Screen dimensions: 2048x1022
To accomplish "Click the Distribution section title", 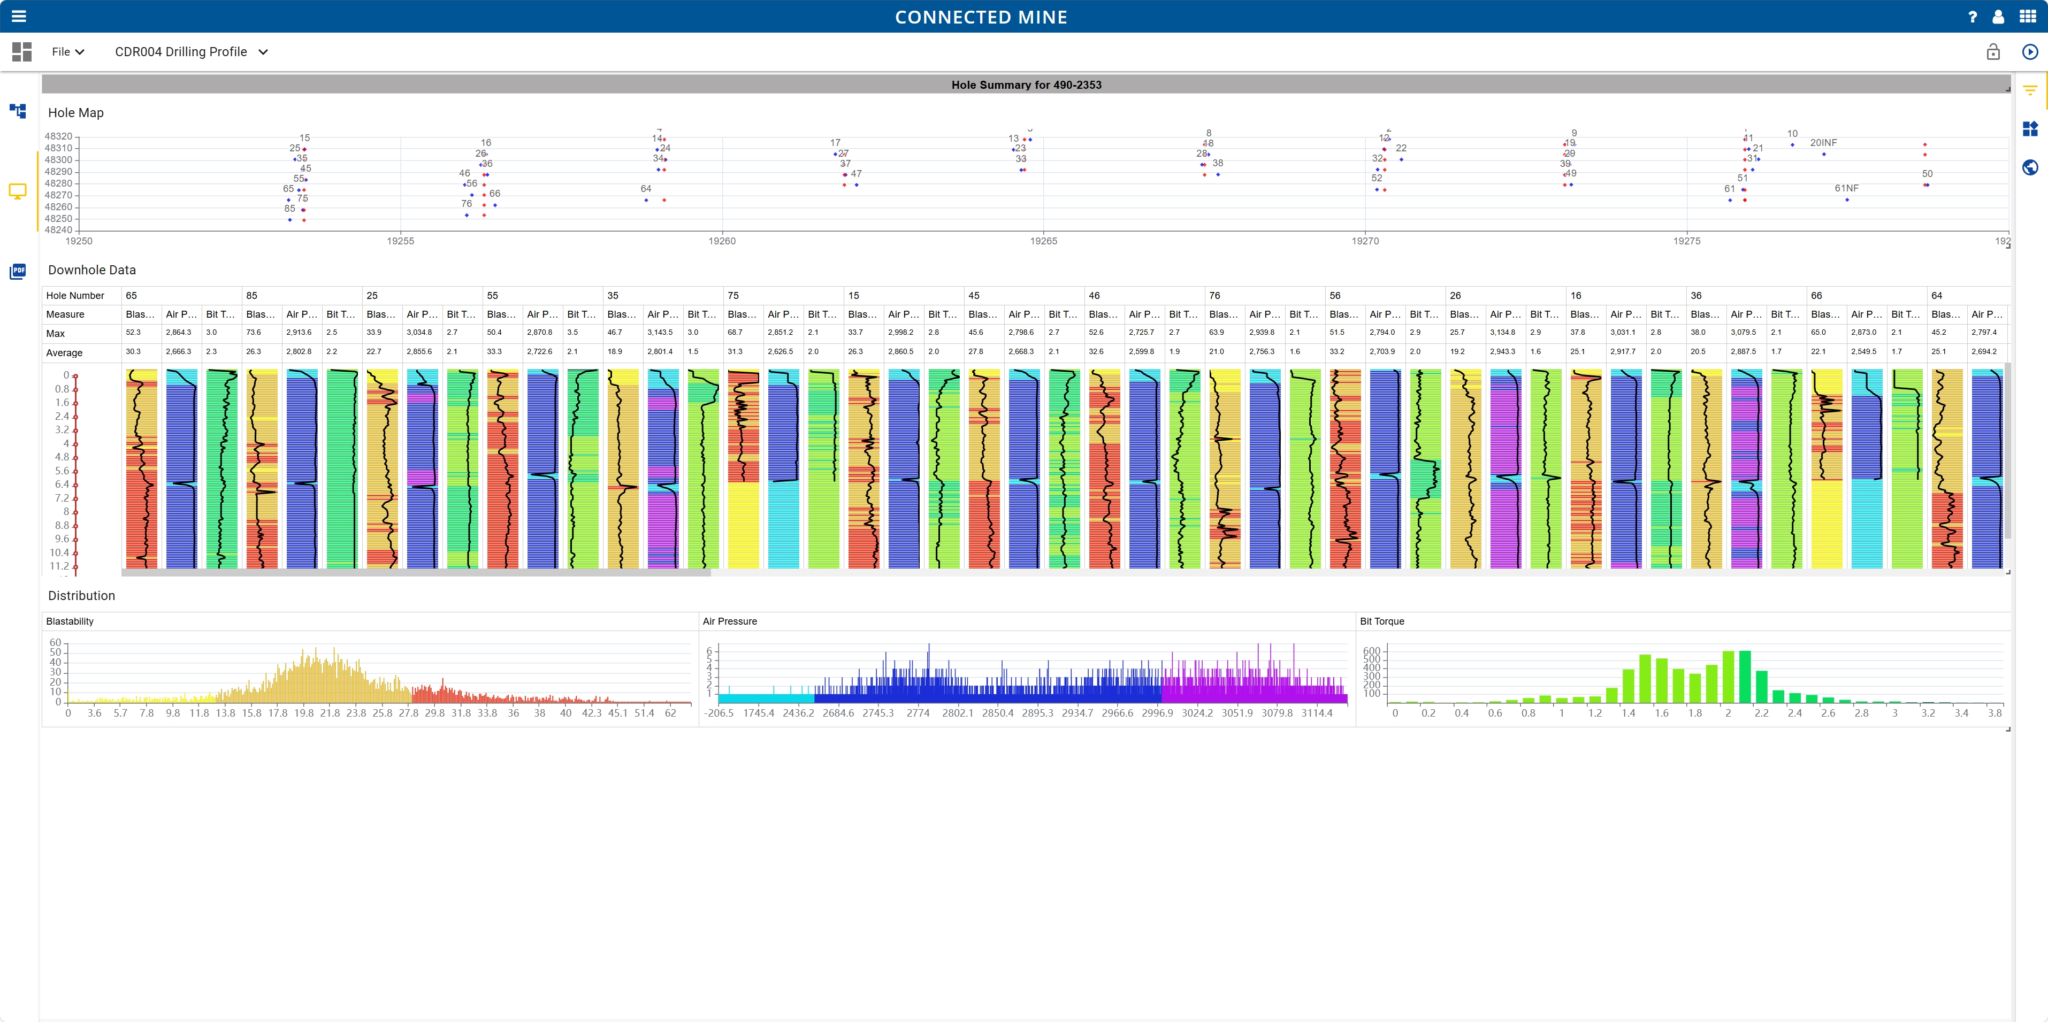I will 81,596.
